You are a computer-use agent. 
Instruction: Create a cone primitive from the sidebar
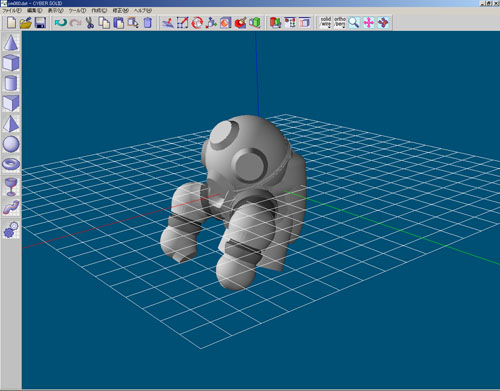11,43
